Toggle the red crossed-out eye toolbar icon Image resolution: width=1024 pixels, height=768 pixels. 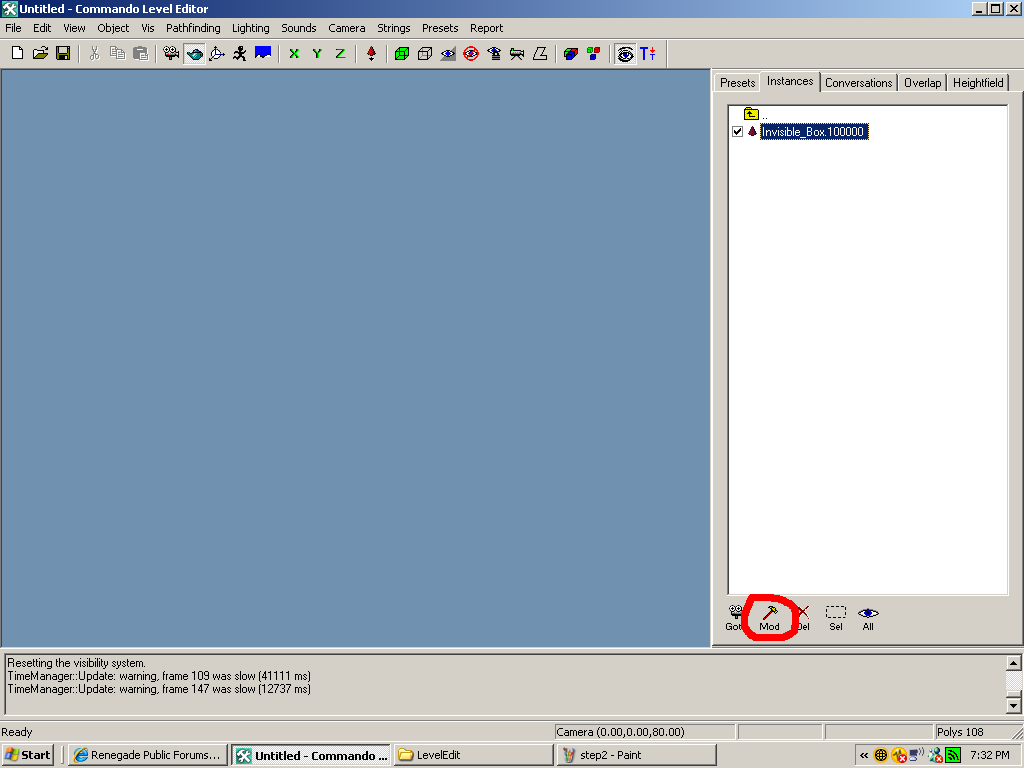(471, 53)
